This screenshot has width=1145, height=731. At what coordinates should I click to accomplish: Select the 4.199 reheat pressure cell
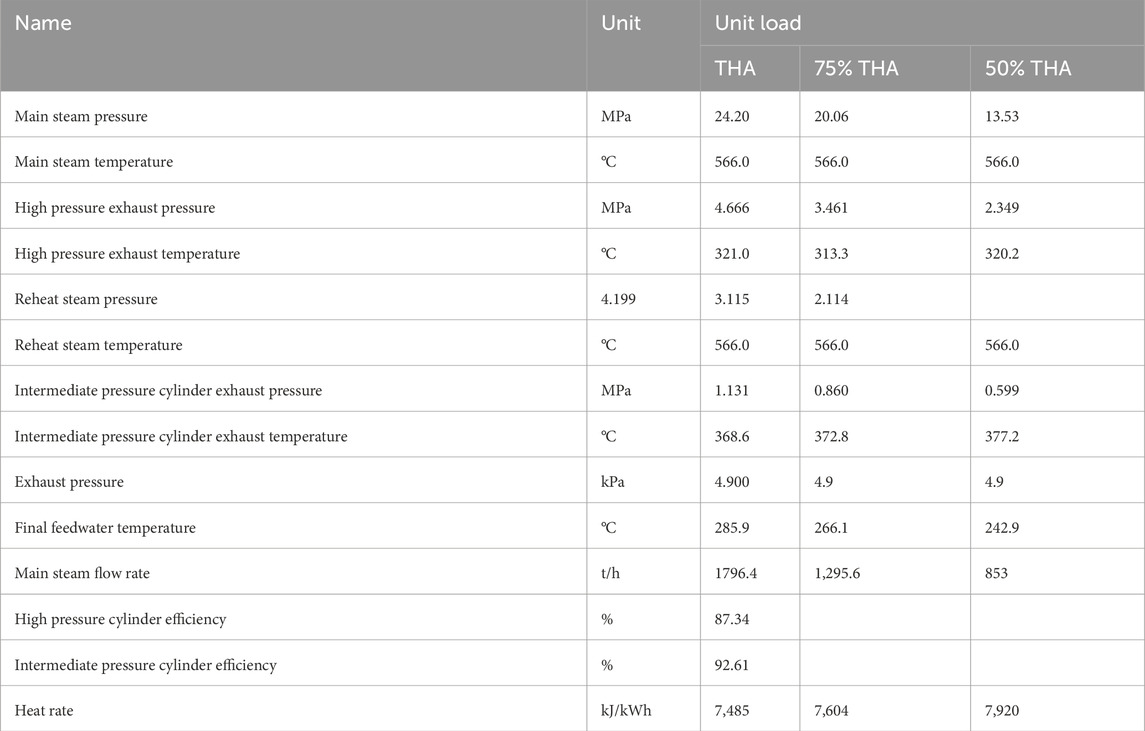(622, 299)
